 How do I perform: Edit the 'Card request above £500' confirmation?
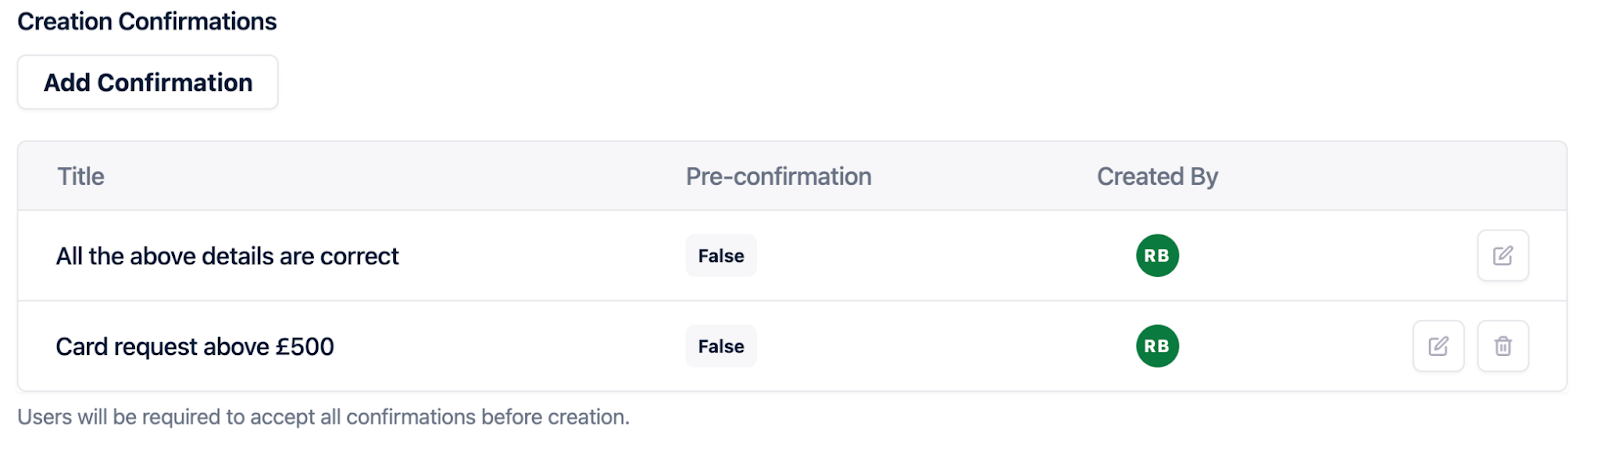[1438, 346]
